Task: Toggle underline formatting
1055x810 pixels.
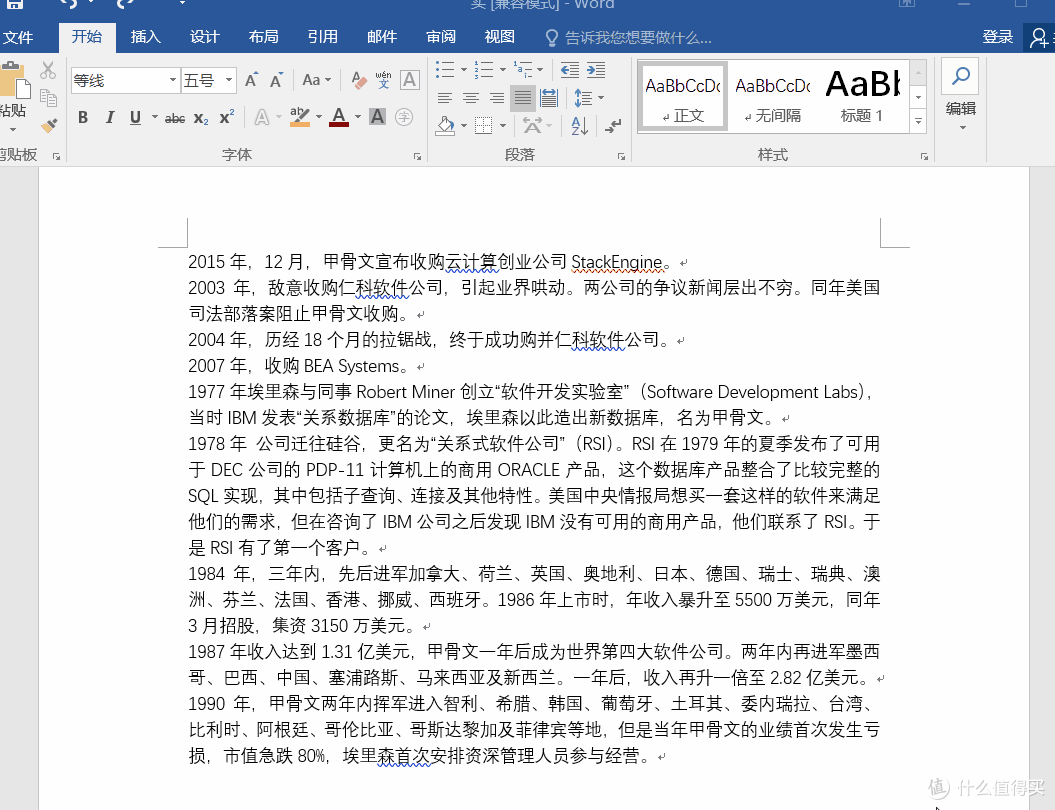Action: click(x=135, y=117)
